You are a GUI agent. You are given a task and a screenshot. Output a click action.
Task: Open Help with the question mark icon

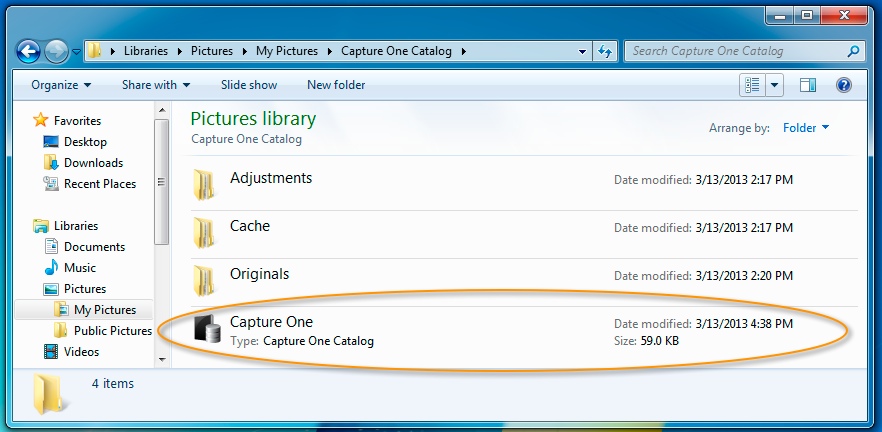click(844, 85)
